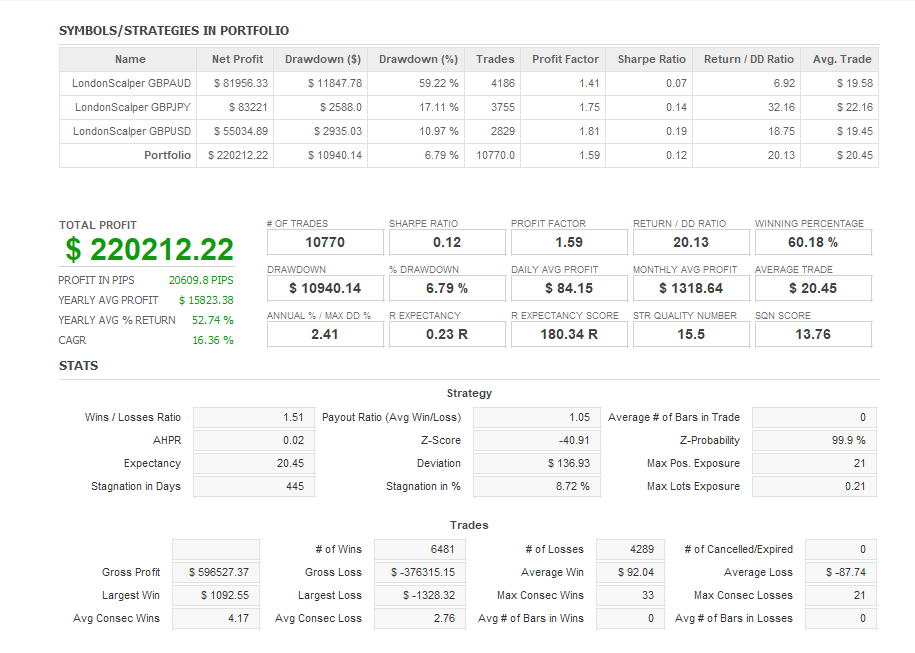Select the LondonScalper GBPUSD row name
The width and height of the screenshot is (915, 653).
tap(131, 132)
